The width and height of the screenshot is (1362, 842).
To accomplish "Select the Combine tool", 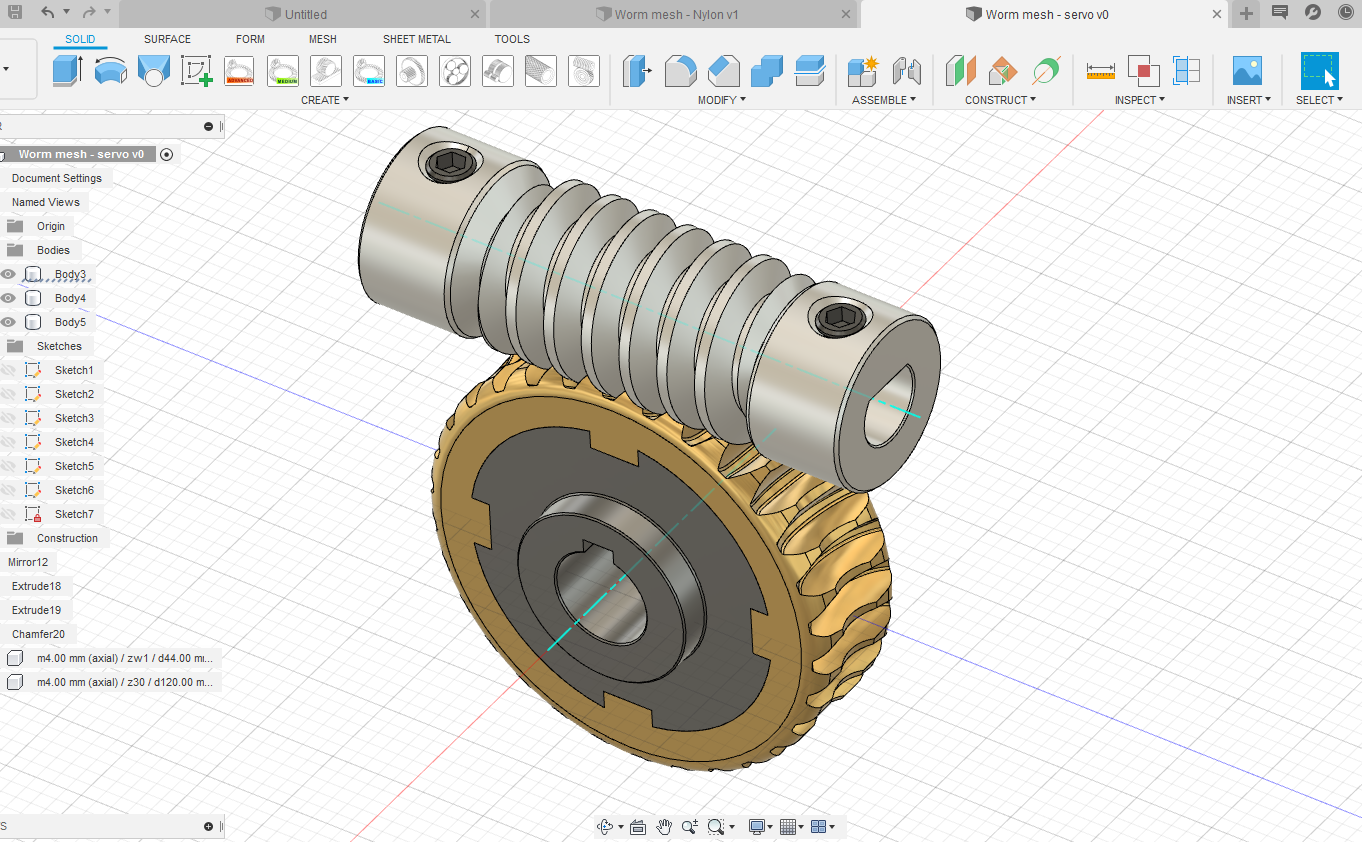I will tap(767, 71).
